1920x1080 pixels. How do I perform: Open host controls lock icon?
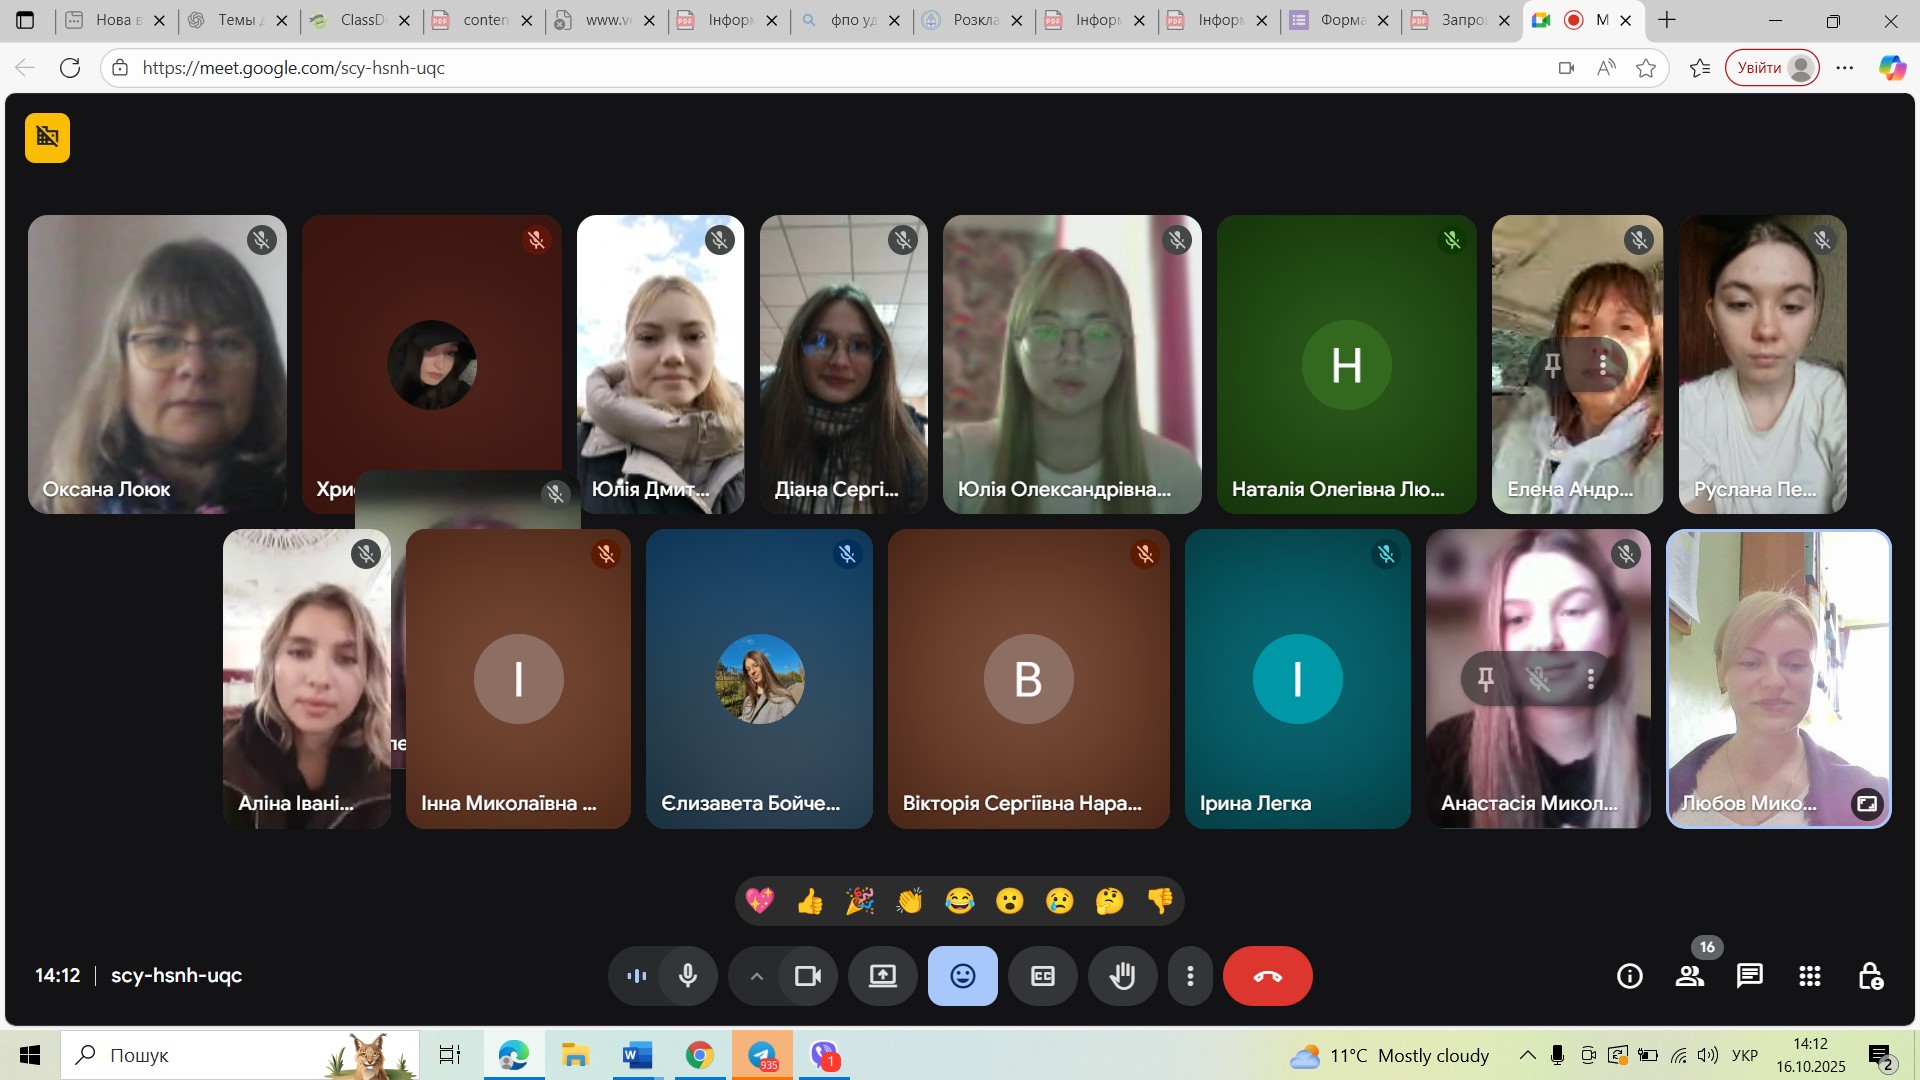click(x=1870, y=976)
